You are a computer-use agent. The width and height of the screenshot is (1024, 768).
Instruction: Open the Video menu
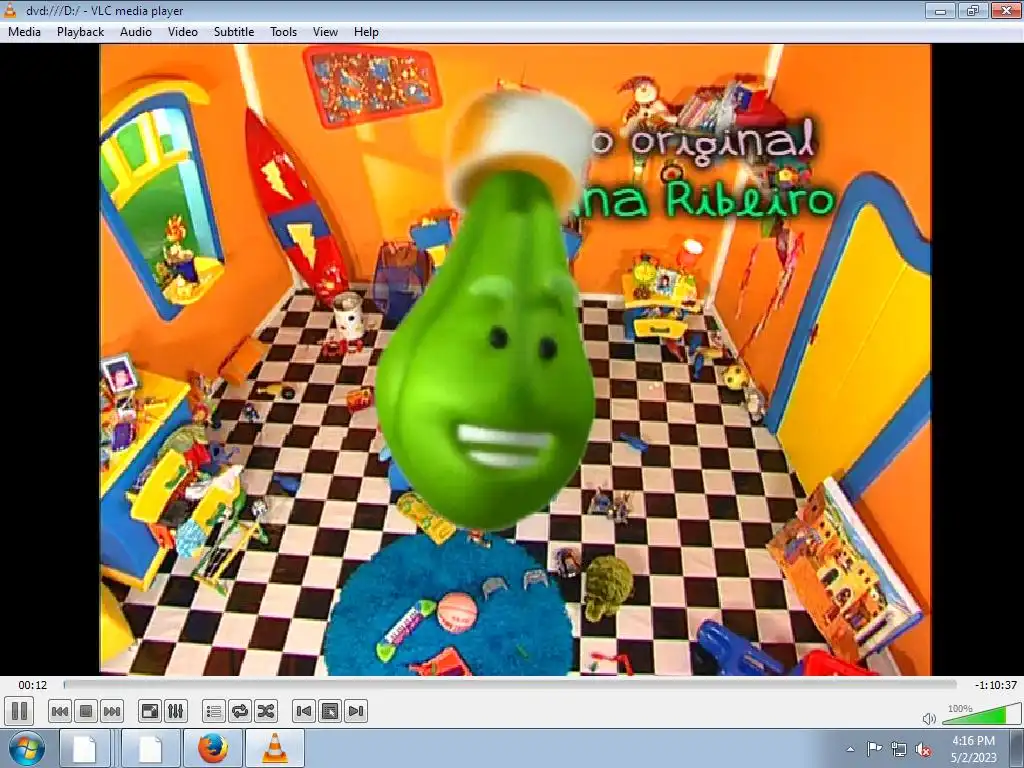[183, 32]
